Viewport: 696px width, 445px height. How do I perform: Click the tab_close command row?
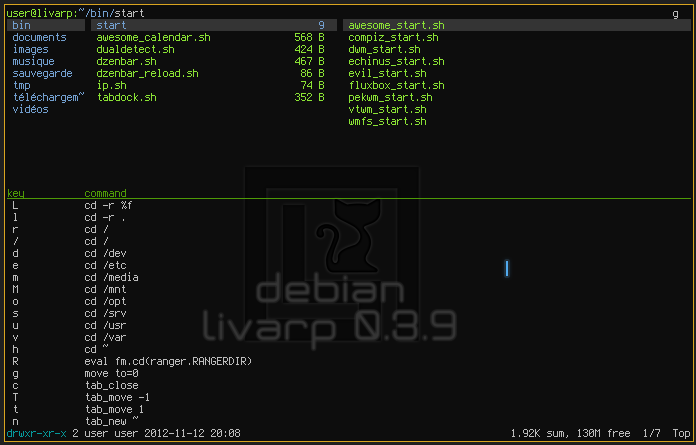tap(111, 385)
